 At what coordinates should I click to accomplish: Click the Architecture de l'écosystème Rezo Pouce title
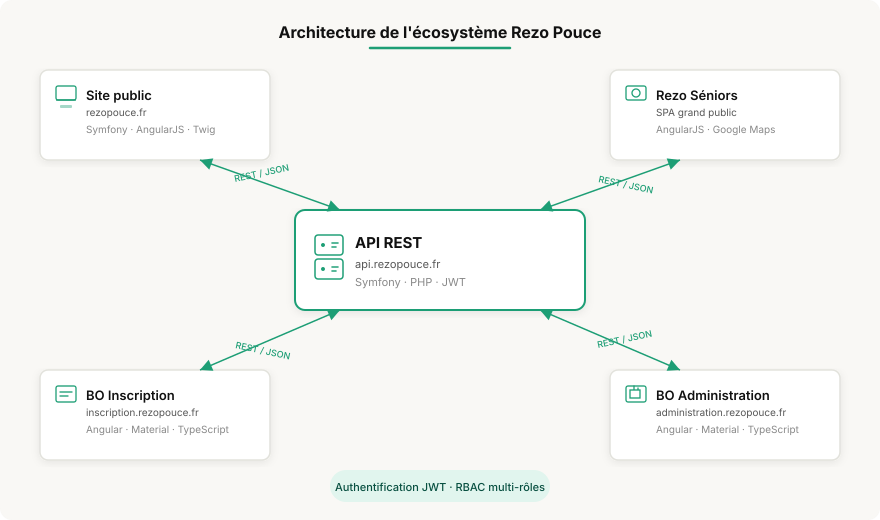pyautogui.click(x=440, y=33)
